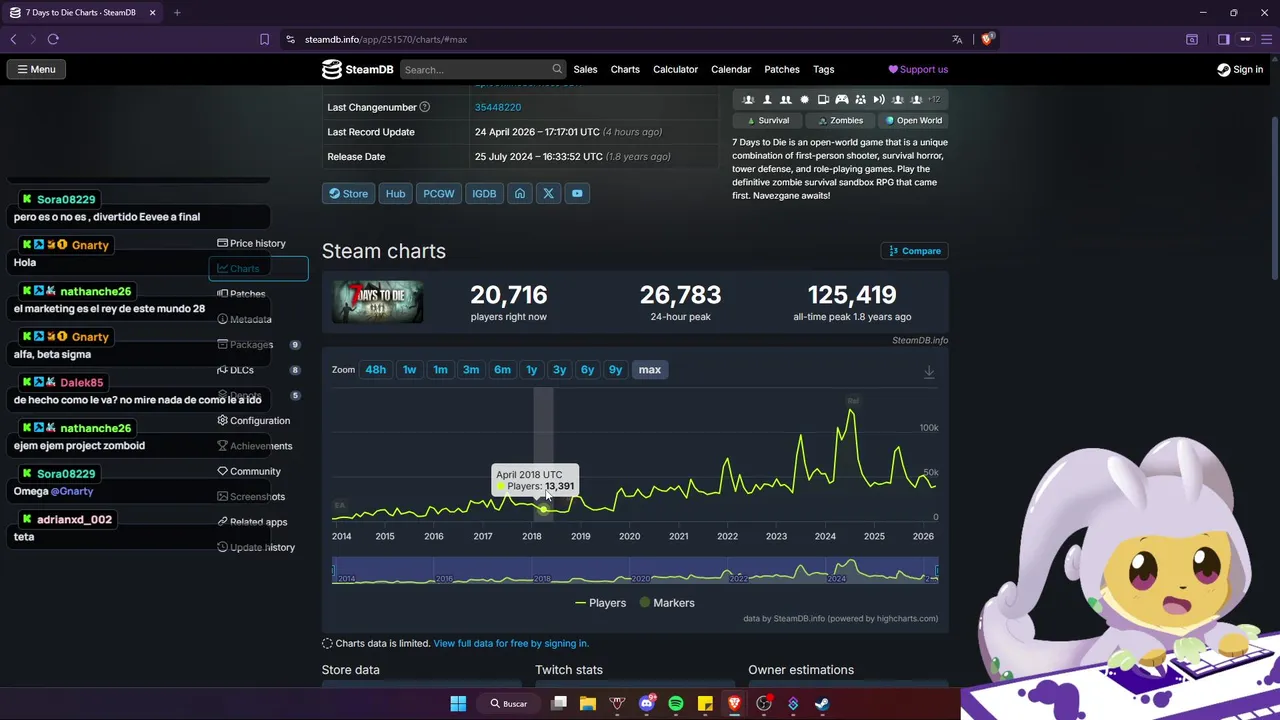Click the homepage house icon
The image size is (1280, 720).
click(x=520, y=194)
